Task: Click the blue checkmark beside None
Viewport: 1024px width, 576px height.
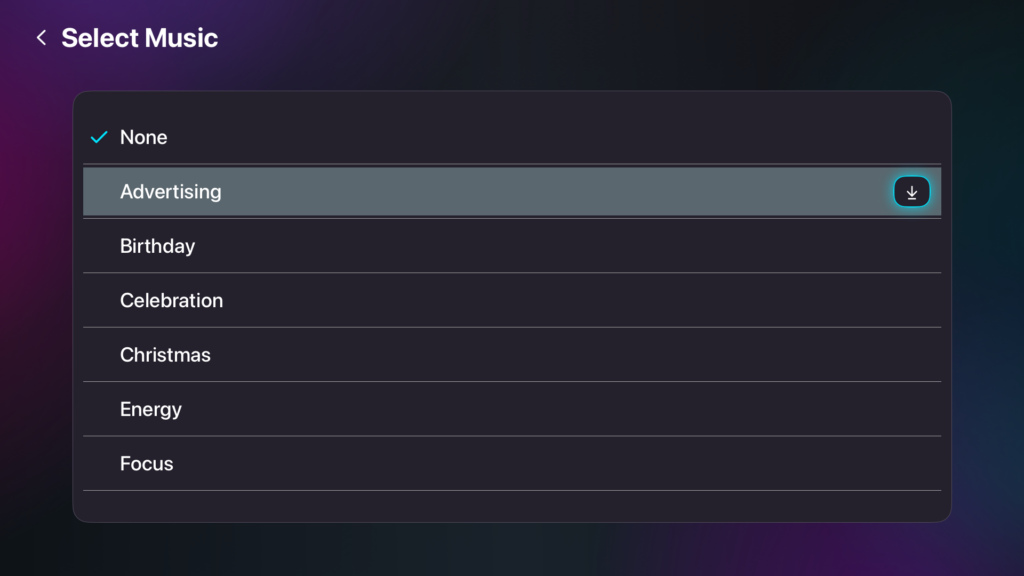Action: point(99,137)
